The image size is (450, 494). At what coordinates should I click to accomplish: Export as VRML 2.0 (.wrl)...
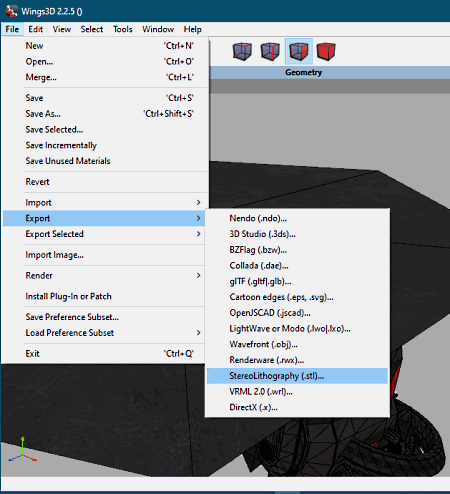297,392
